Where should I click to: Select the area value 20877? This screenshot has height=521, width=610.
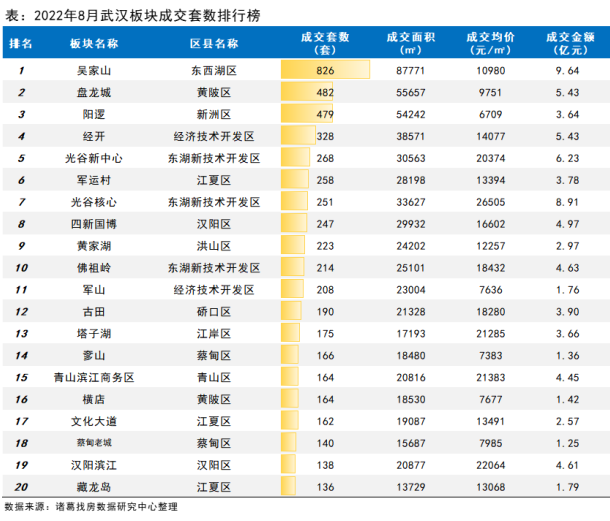(411, 465)
